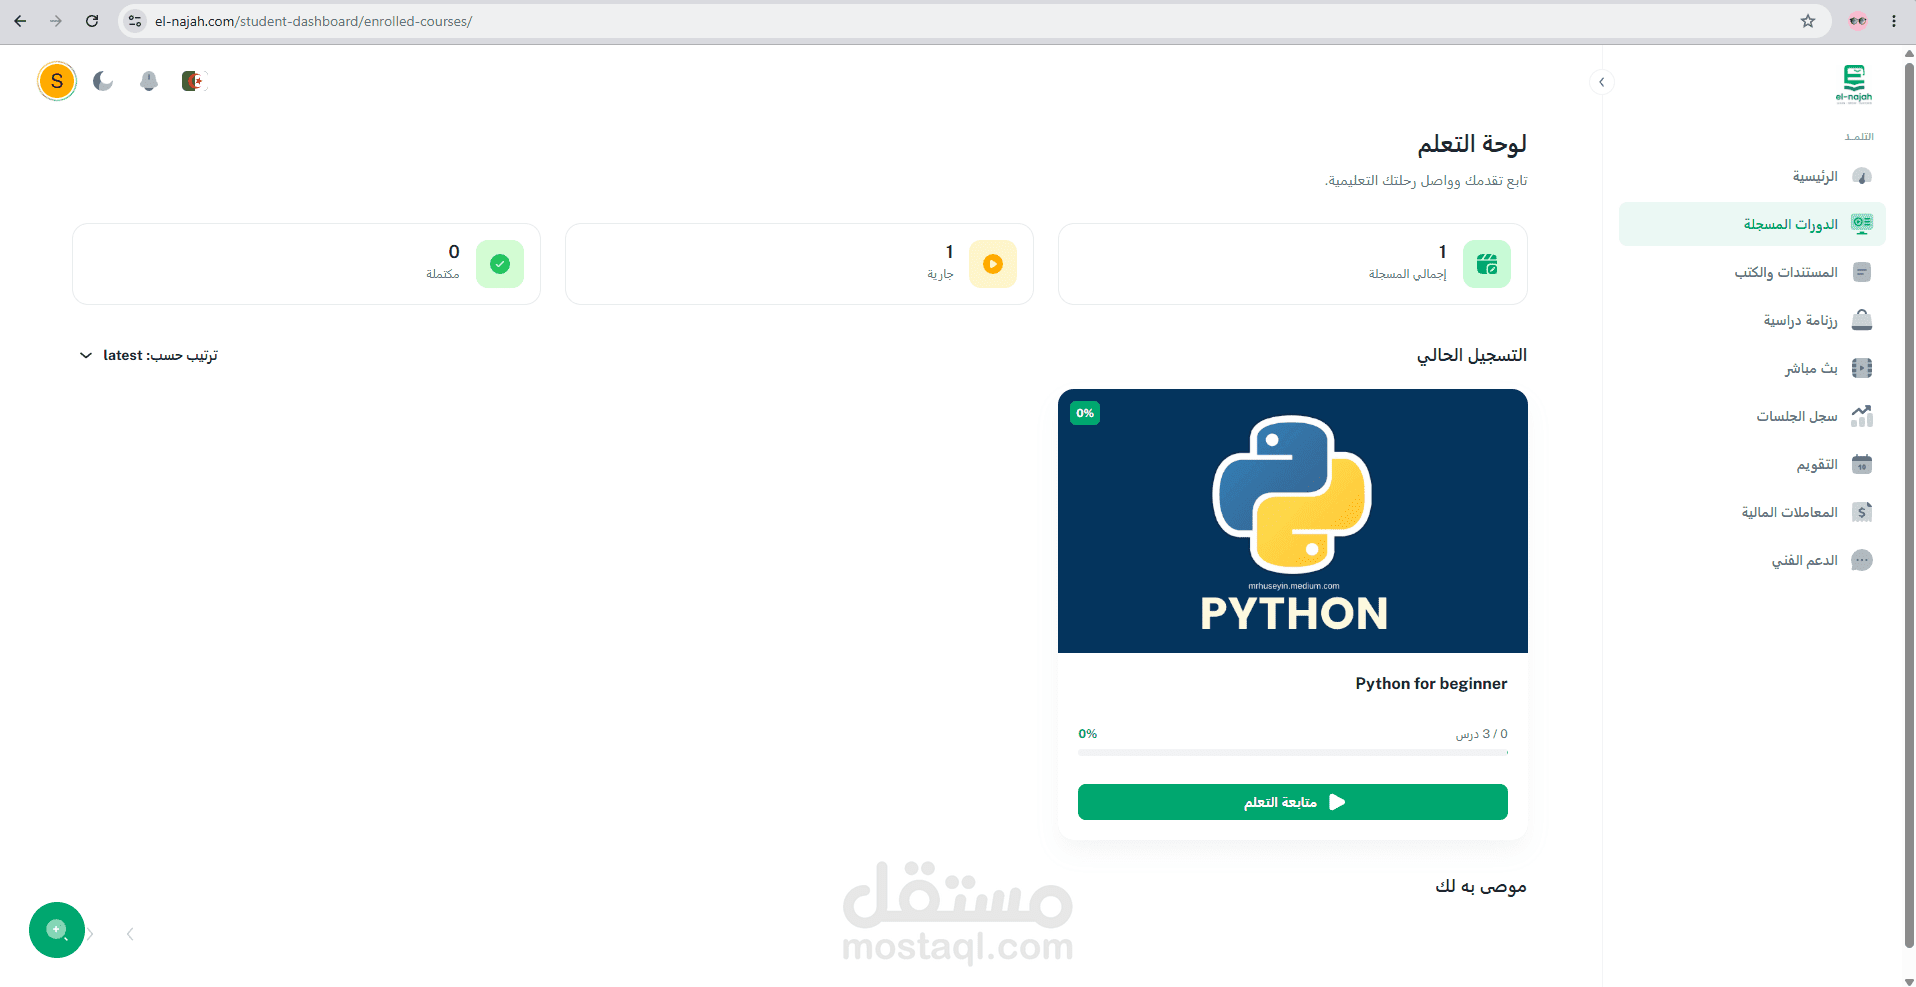Image resolution: width=1916 pixels, height=987 pixels.
Task: Click the التسجيل الحالي section heading
Action: tap(1472, 355)
